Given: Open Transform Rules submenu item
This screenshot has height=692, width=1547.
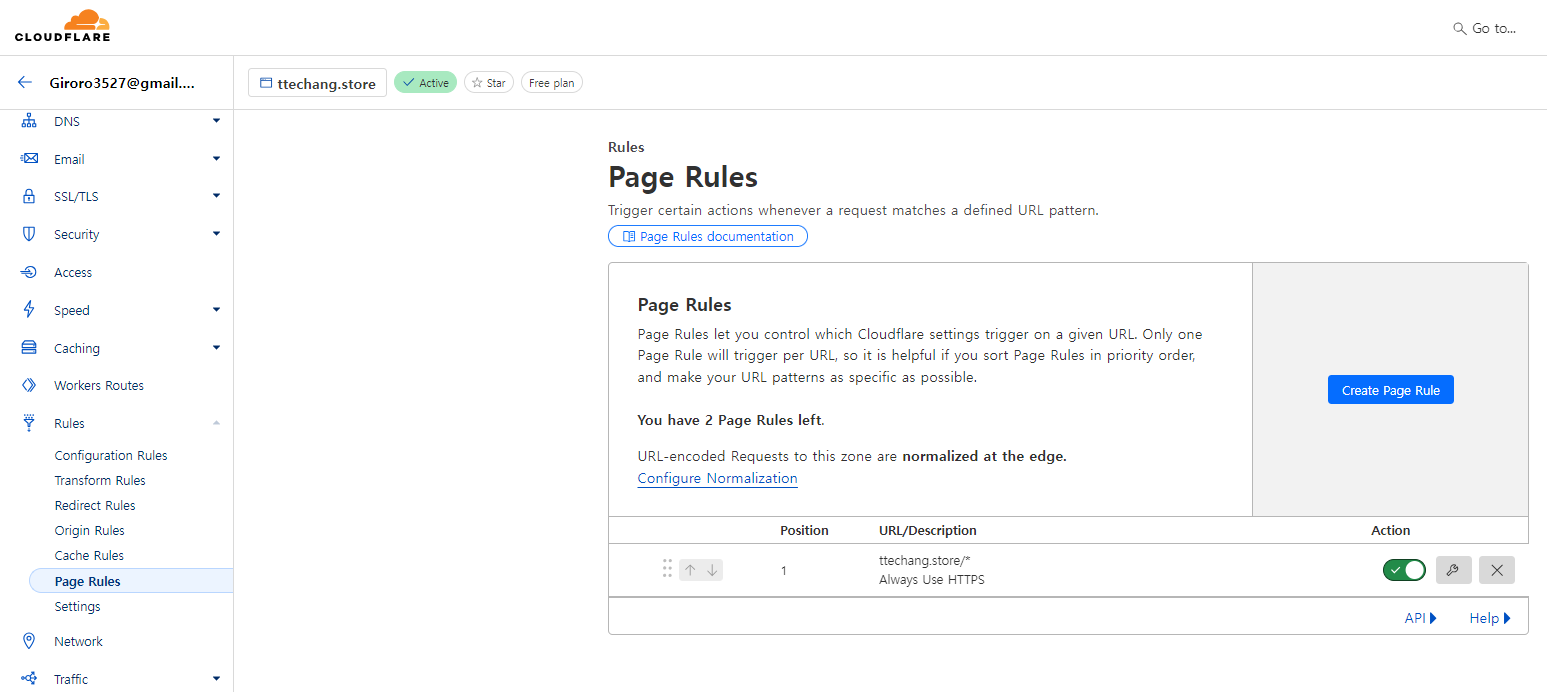Looking at the screenshot, I should pyautogui.click(x=100, y=480).
